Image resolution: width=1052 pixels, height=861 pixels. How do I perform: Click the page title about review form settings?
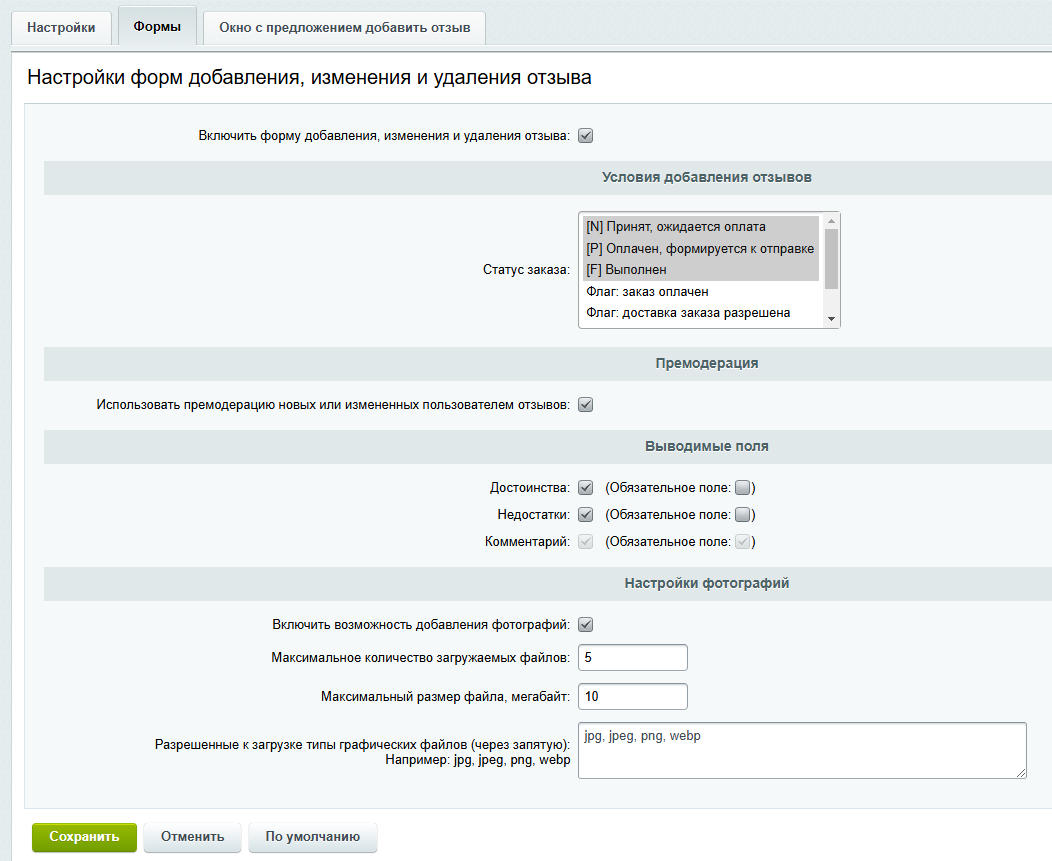point(309,77)
